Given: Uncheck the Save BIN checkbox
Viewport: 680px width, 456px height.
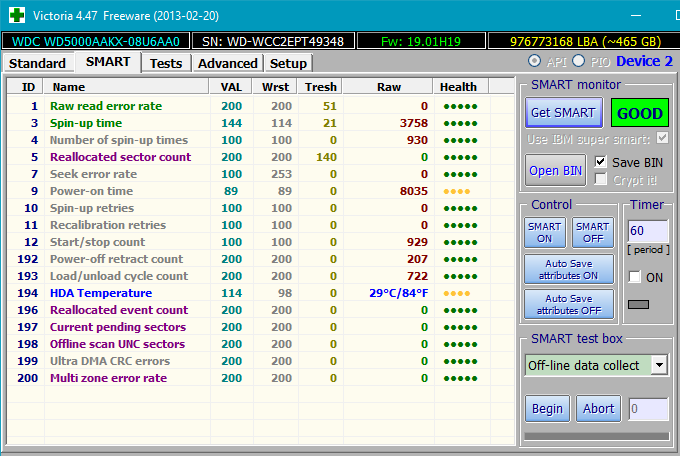Looking at the screenshot, I should (x=601, y=162).
